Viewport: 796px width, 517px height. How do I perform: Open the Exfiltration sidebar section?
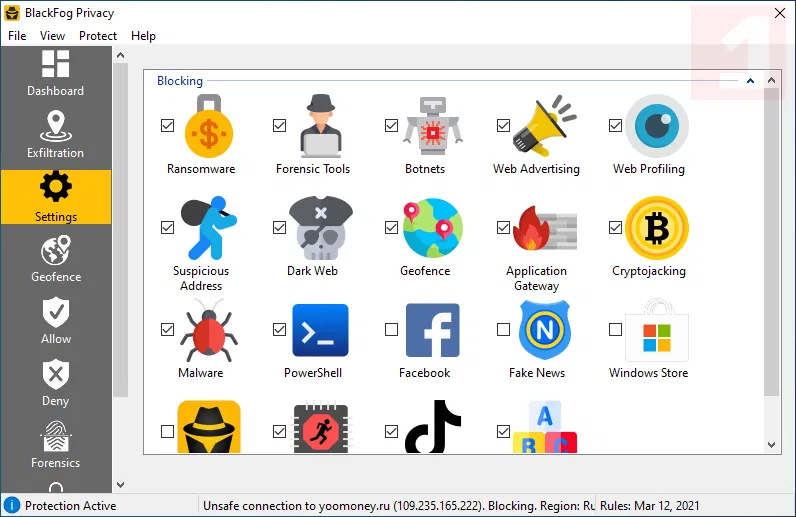point(55,135)
